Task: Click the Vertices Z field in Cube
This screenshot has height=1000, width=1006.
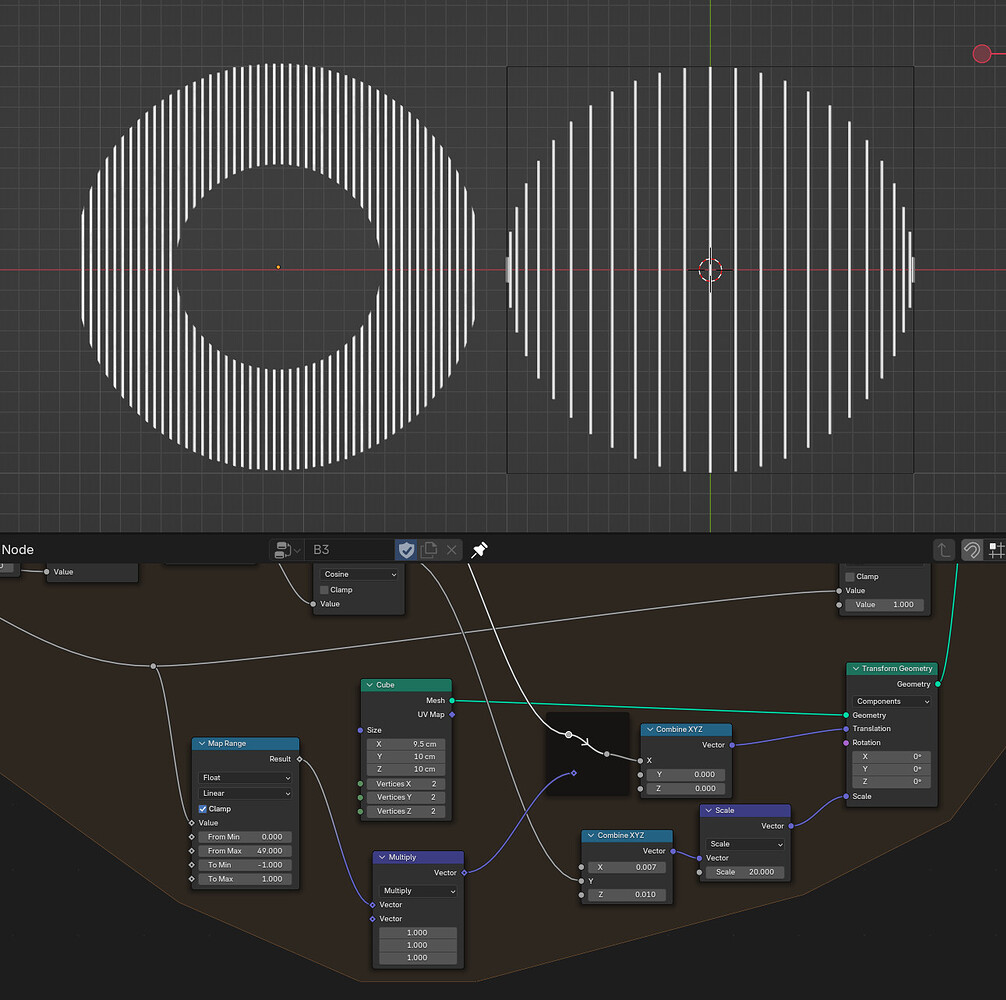Action: coord(406,811)
